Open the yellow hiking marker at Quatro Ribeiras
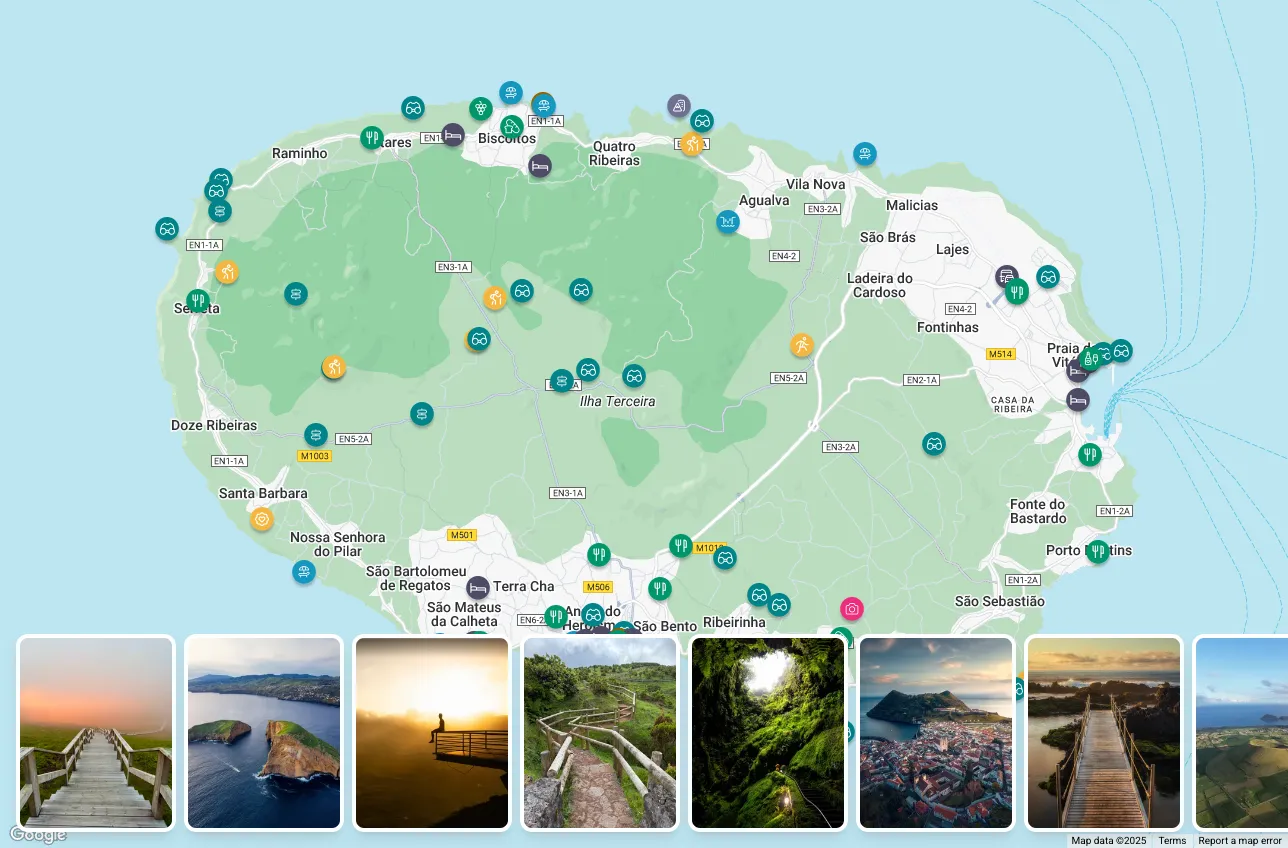The width and height of the screenshot is (1288, 848). pyautogui.click(x=692, y=144)
